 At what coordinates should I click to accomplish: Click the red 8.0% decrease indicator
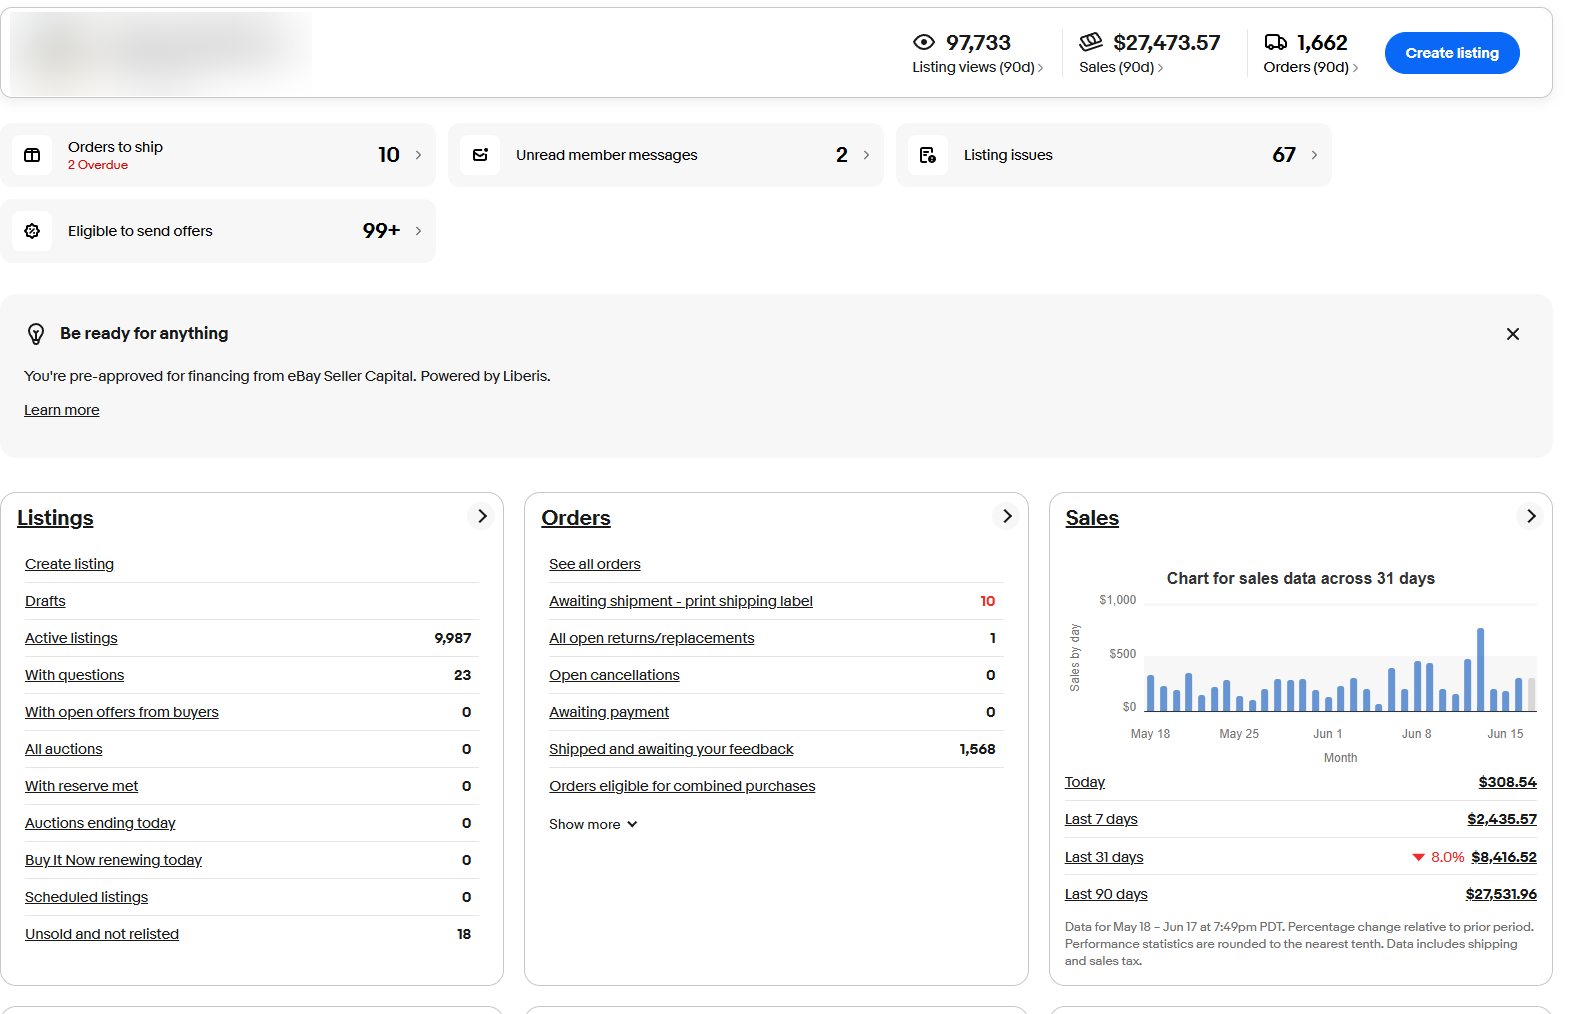pyautogui.click(x=1438, y=857)
